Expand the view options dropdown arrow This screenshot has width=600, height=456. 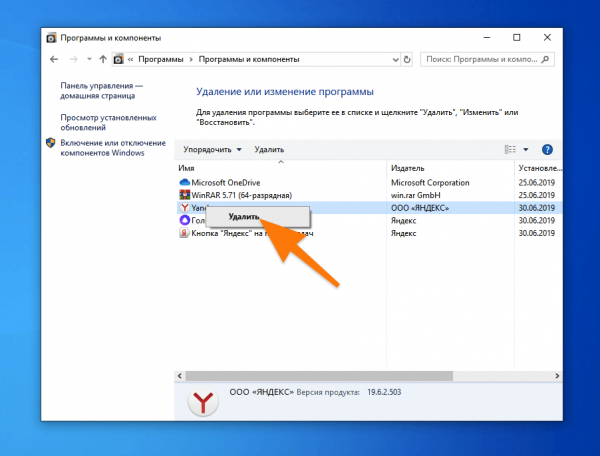[x=526, y=150]
